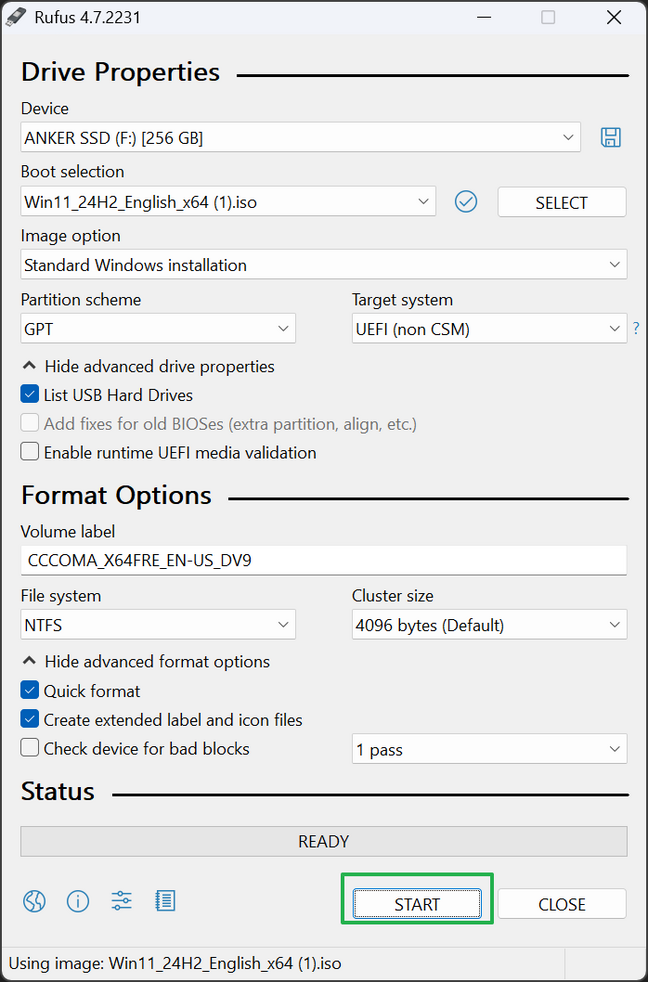Viewport: 648px width, 982px height.
Task: Click the checksum checkmark icon
Action: (466, 202)
